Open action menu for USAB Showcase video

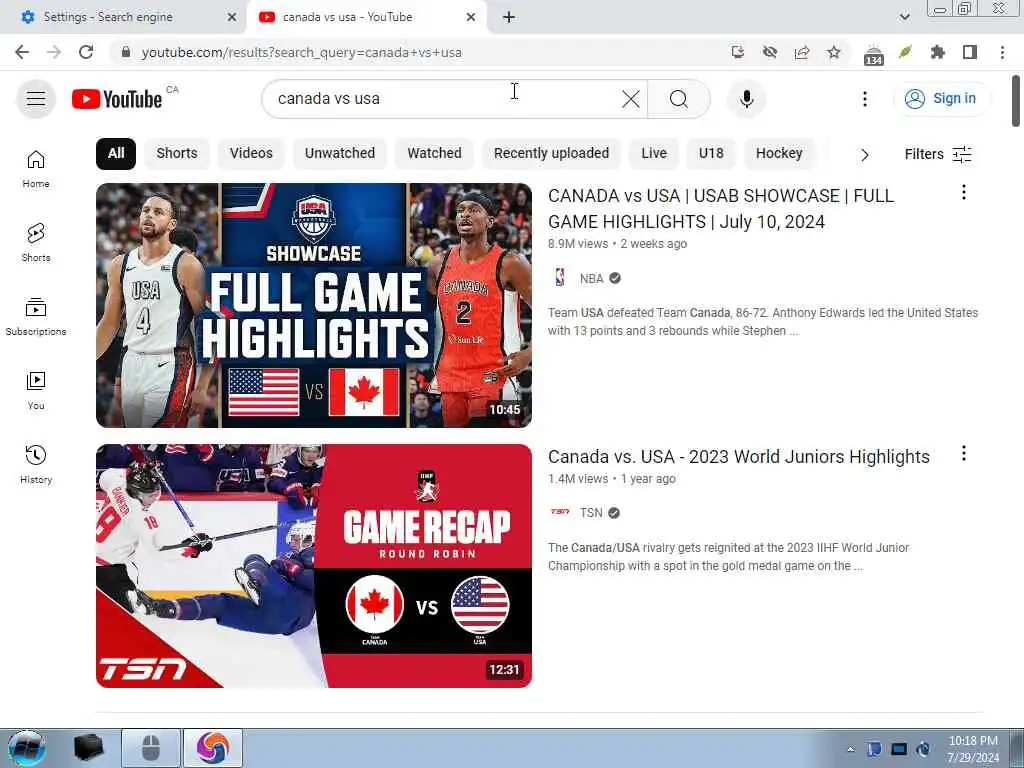coord(963,192)
